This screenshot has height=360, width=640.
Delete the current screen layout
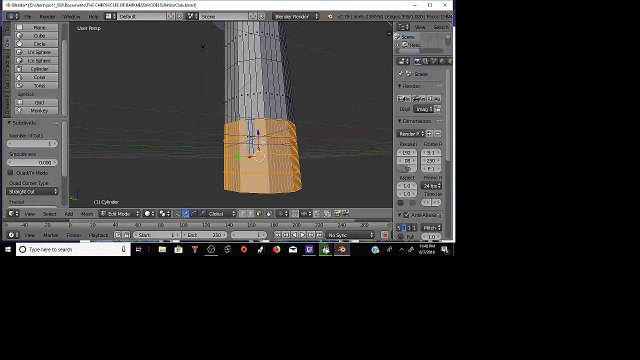(179, 16)
